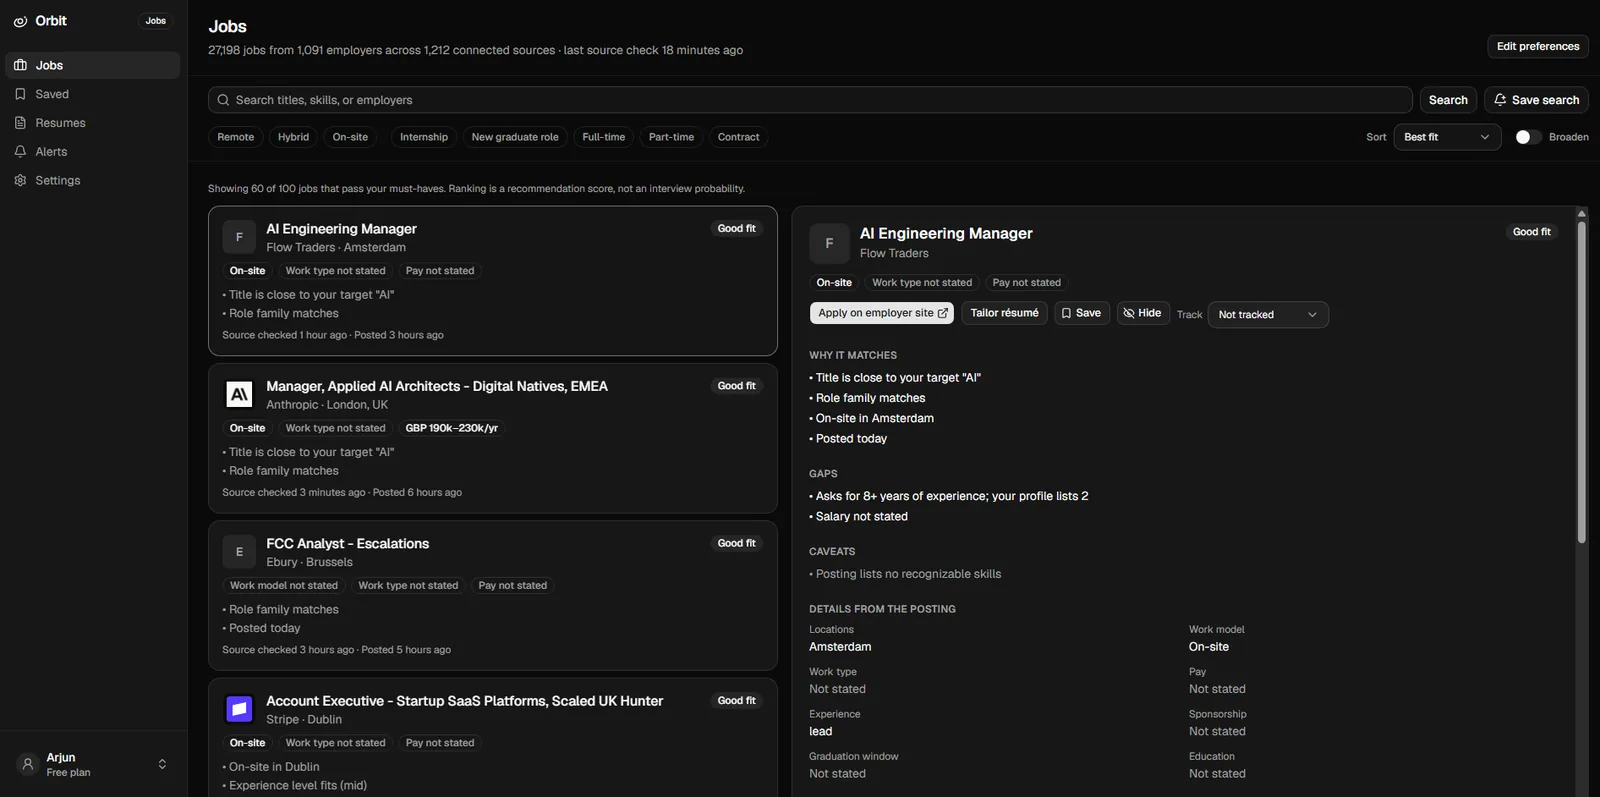
Task: Open the Jobs sidebar item
Action: click(93, 65)
